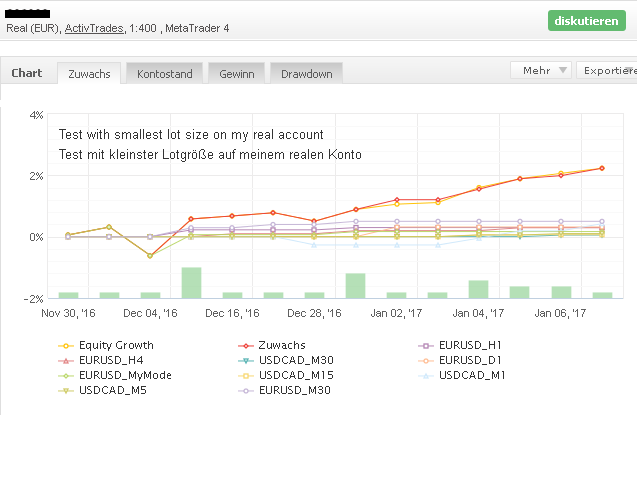Viewport: 640px width, 480px height.
Task: Open the ActivTrades broker link
Action: (94, 28)
